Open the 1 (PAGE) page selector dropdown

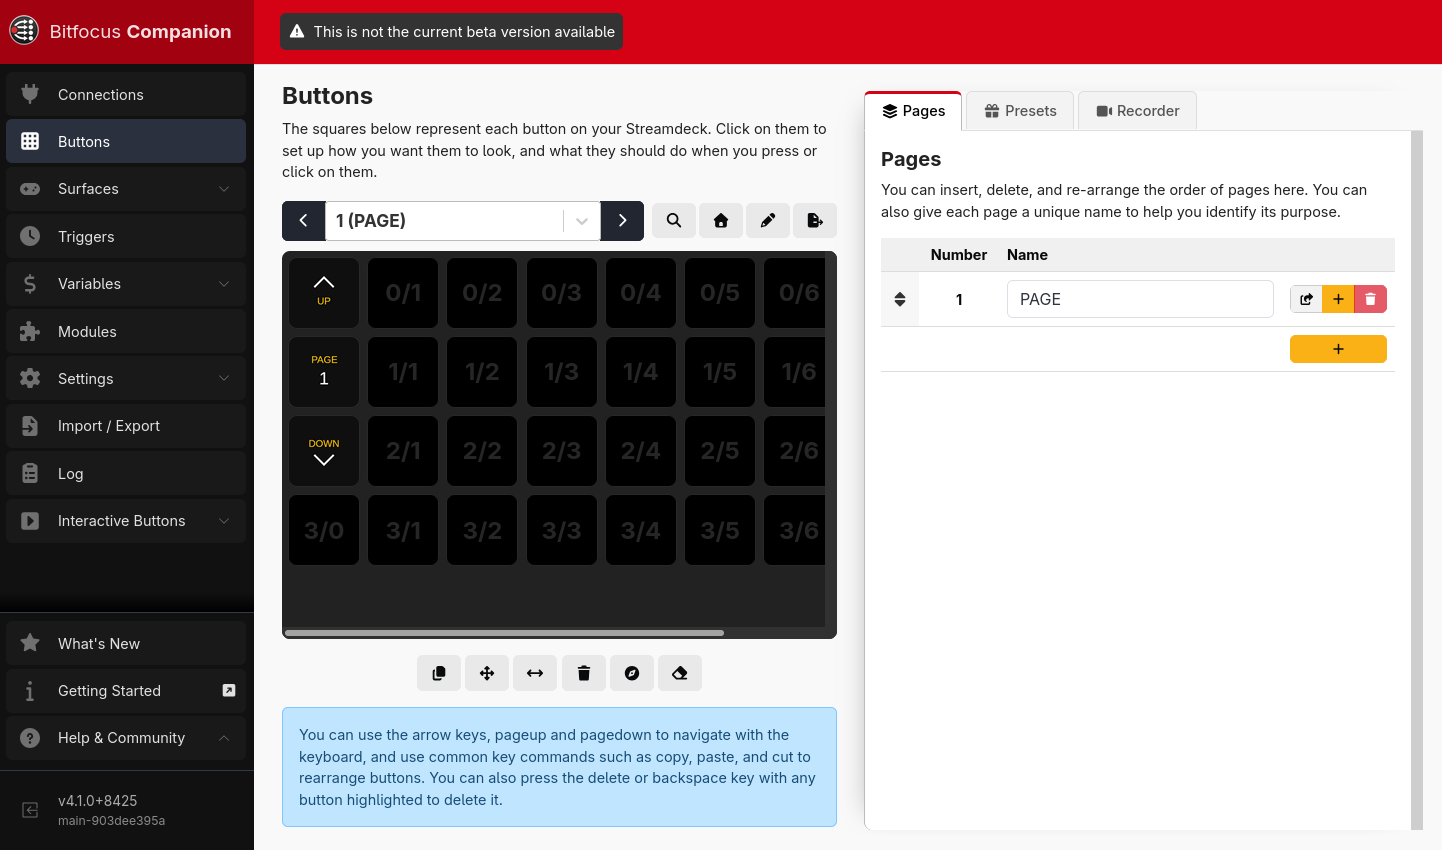463,221
